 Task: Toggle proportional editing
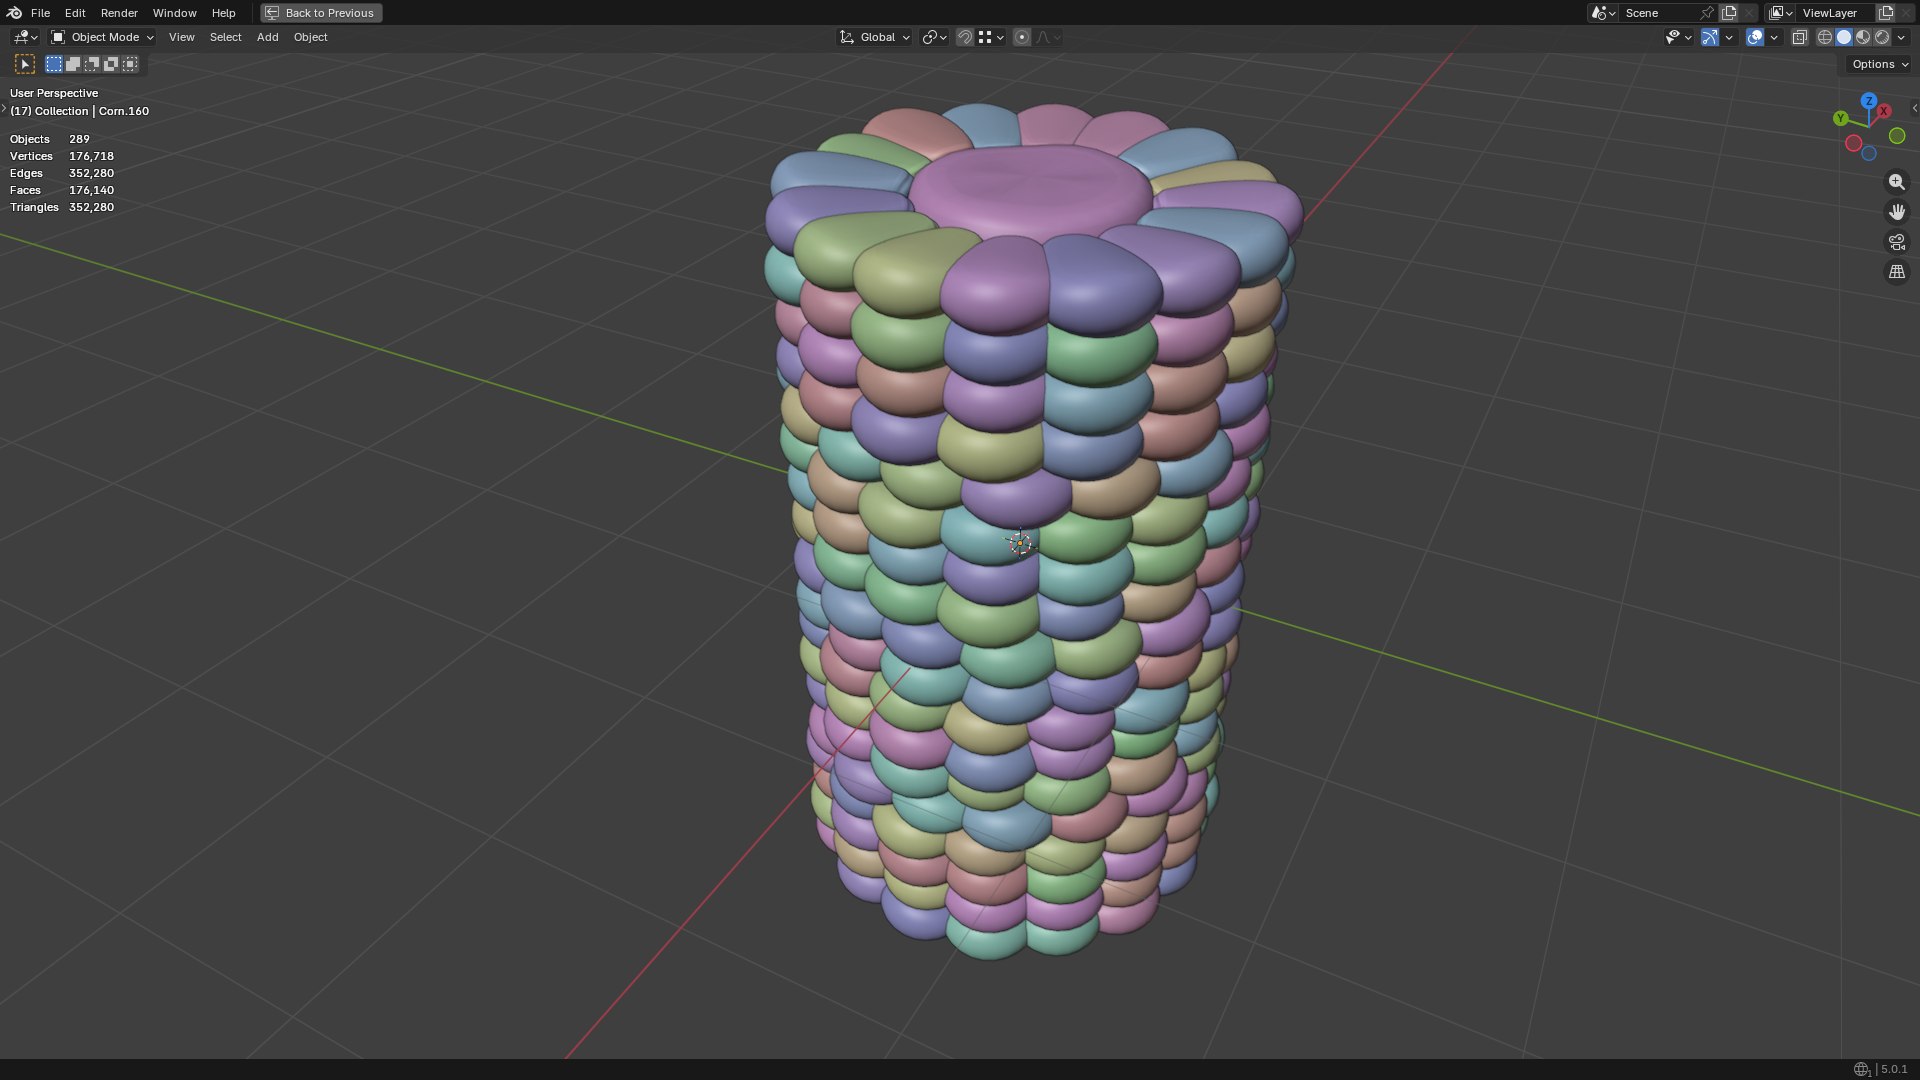pos(1022,37)
